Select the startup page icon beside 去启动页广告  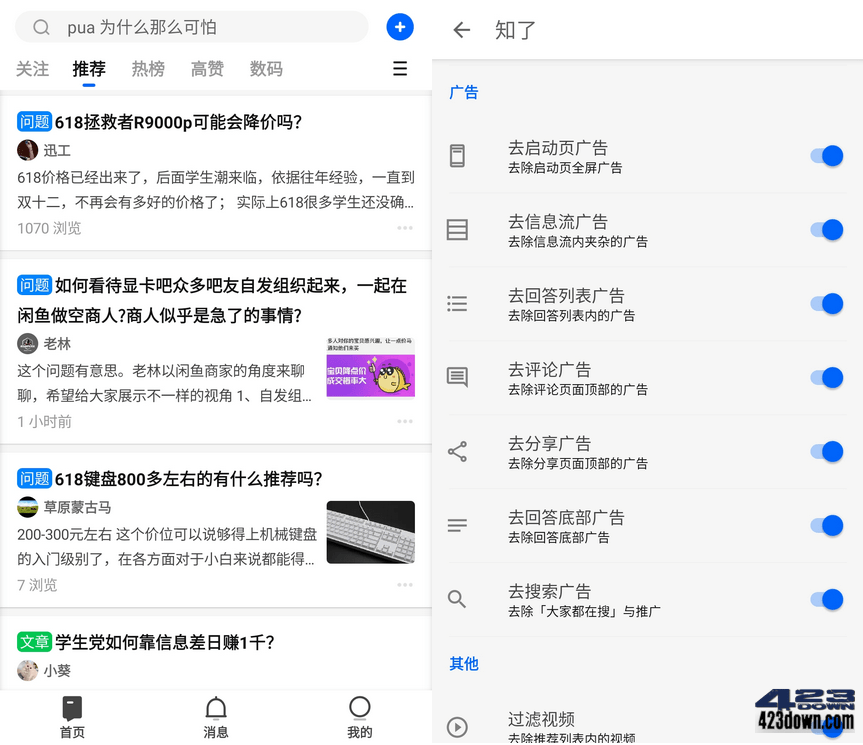[x=457, y=155]
